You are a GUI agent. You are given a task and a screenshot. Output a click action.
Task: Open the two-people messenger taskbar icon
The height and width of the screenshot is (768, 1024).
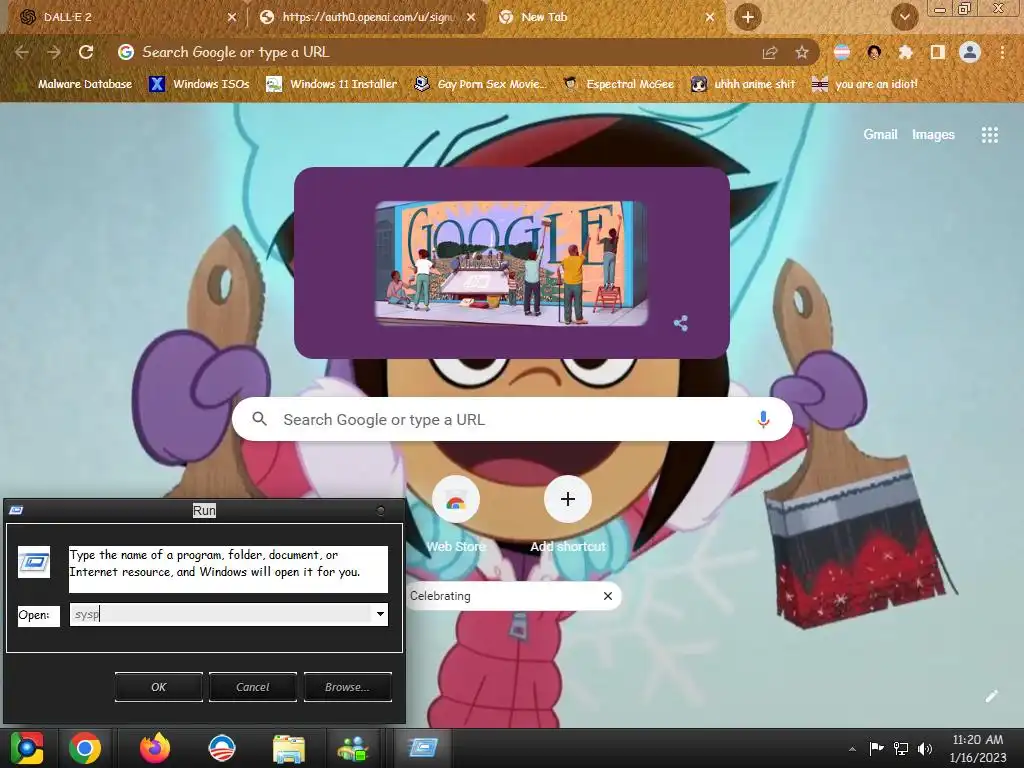[x=353, y=748]
